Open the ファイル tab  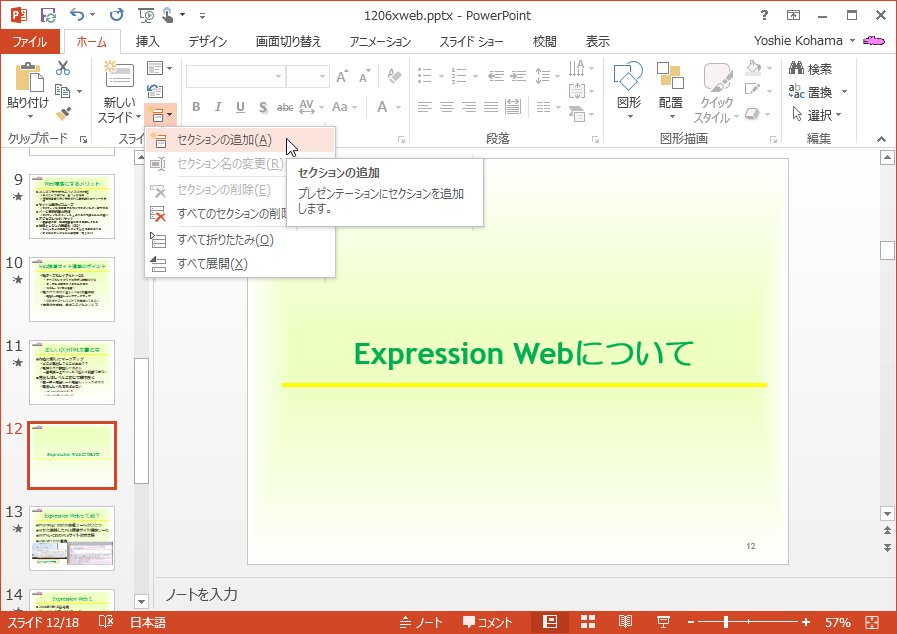click(30, 42)
